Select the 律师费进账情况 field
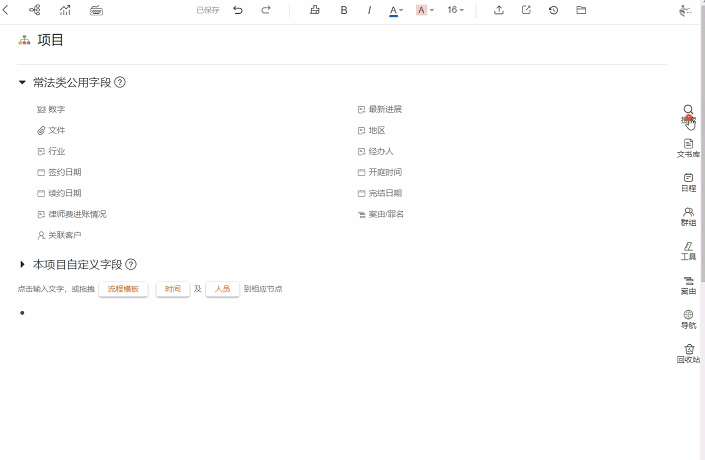This screenshot has width=705, height=460. click(x=72, y=214)
